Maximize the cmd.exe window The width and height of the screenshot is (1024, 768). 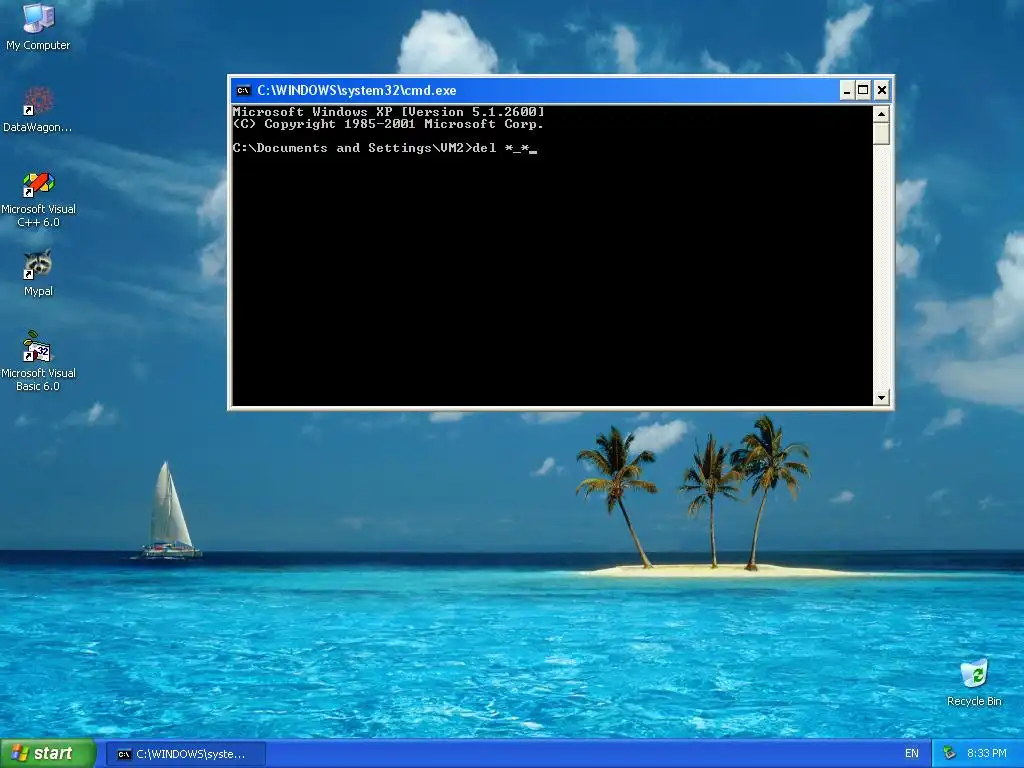pyautogui.click(x=863, y=90)
